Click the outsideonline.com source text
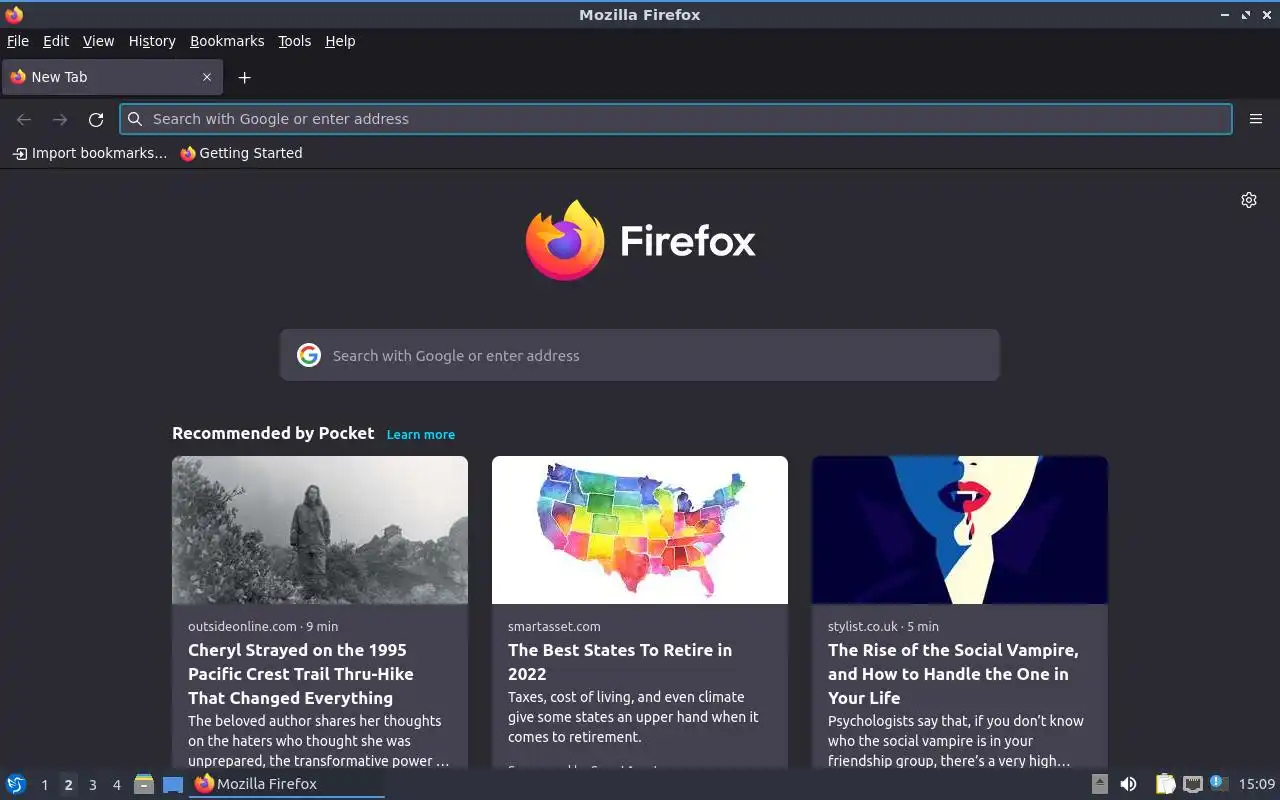Screen dimensions: 1280x800 tap(242, 626)
